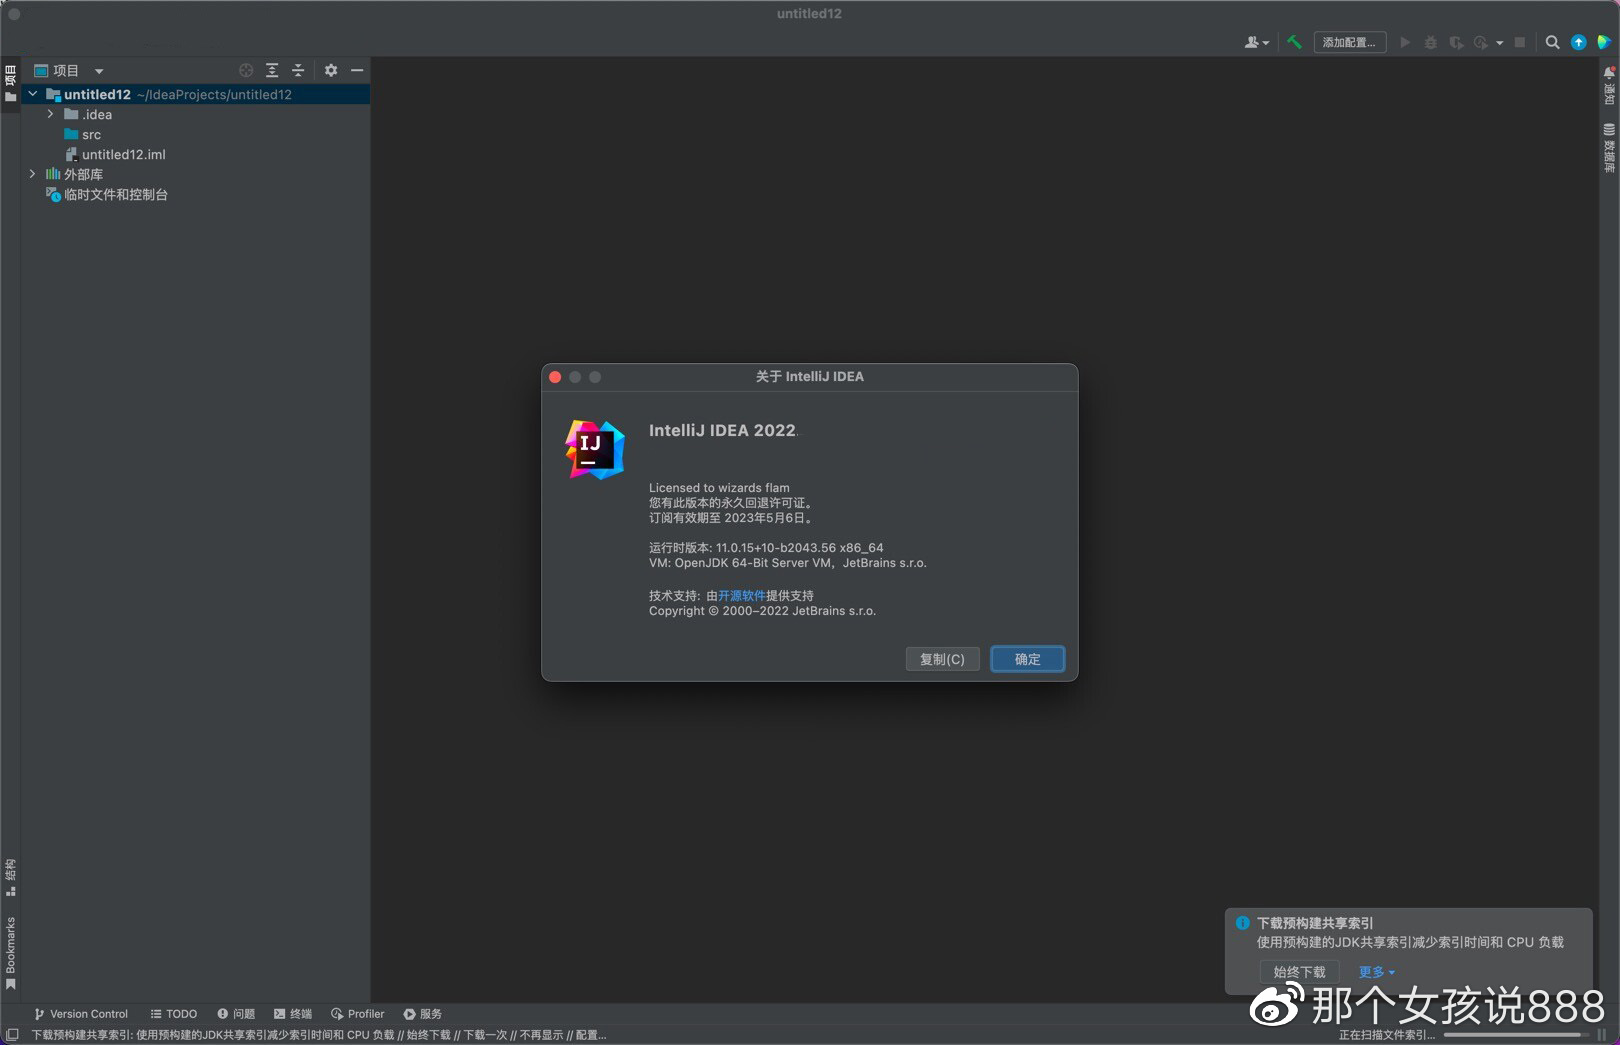This screenshot has width=1620, height=1045.
Task: Open Search Everywhere magnifier icon
Action: [x=1552, y=42]
